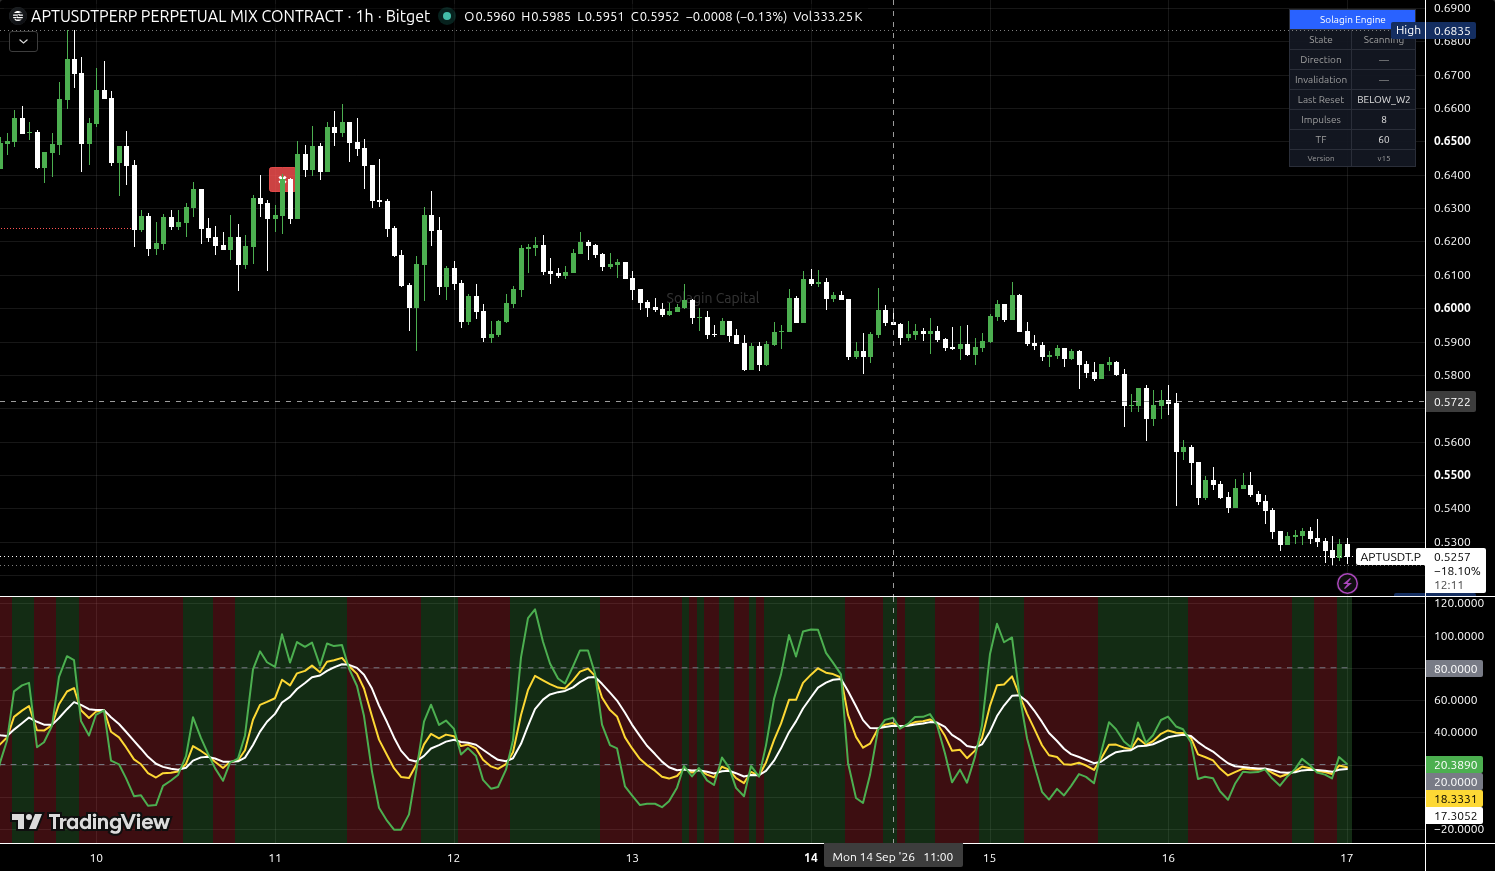Click the Impulses value 8

1383,120
